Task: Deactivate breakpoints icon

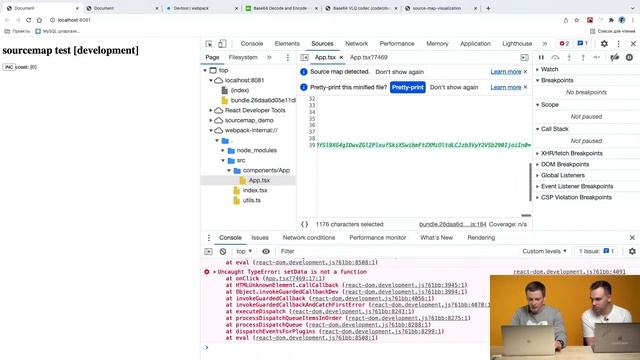Action: click(614, 58)
